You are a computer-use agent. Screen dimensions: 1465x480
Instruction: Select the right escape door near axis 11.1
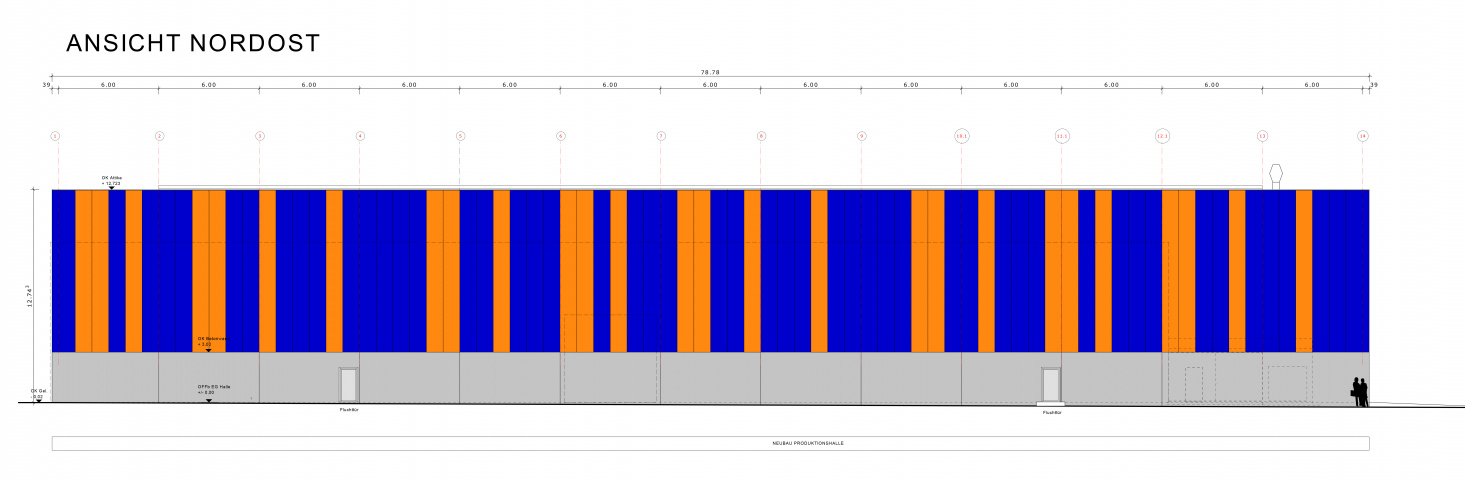1050,385
